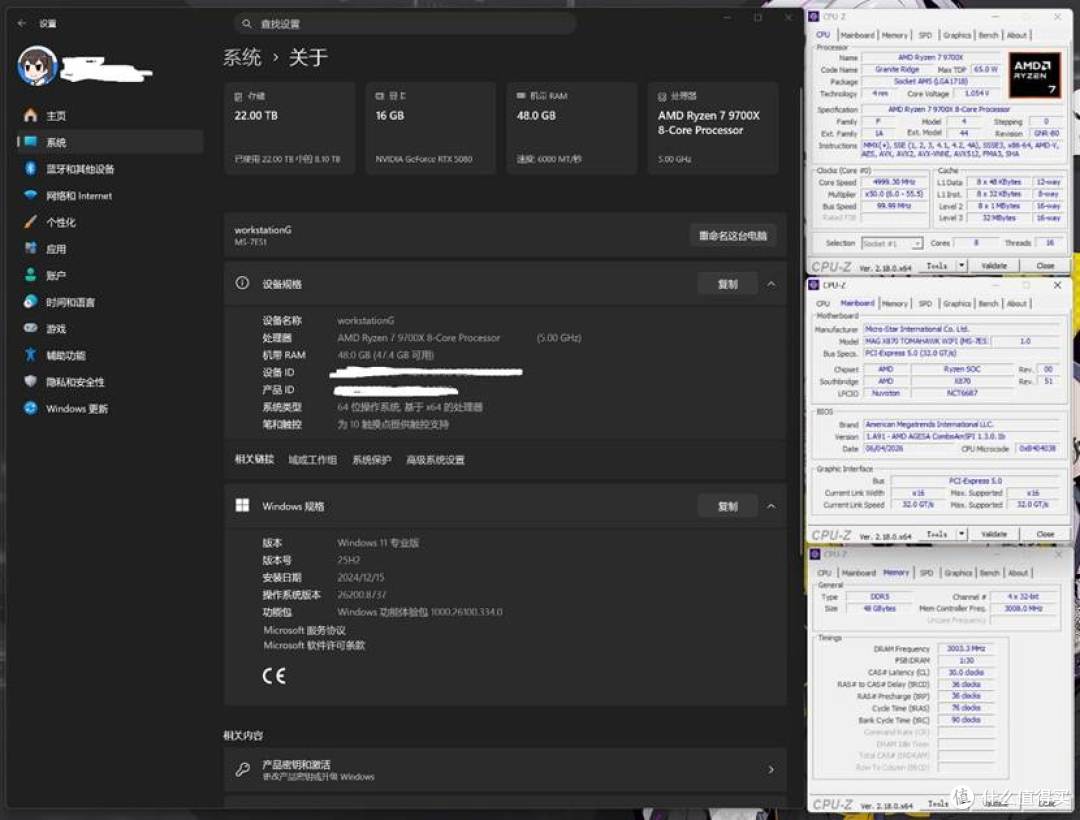Open Bench tab in CPU-Z Memory window
This screenshot has width=1080, height=820.
point(989,573)
